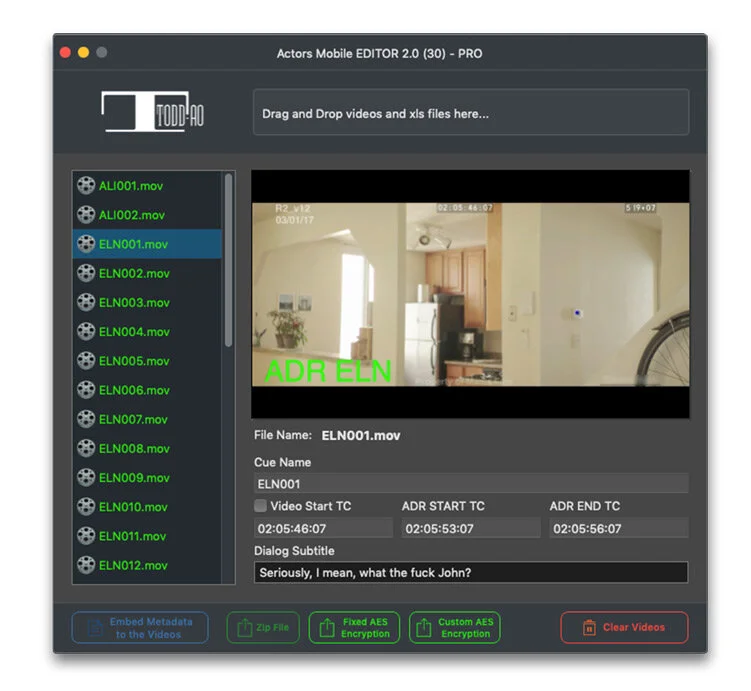
Task: Select ALI002.mov in the file list
Action: (x=147, y=215)
